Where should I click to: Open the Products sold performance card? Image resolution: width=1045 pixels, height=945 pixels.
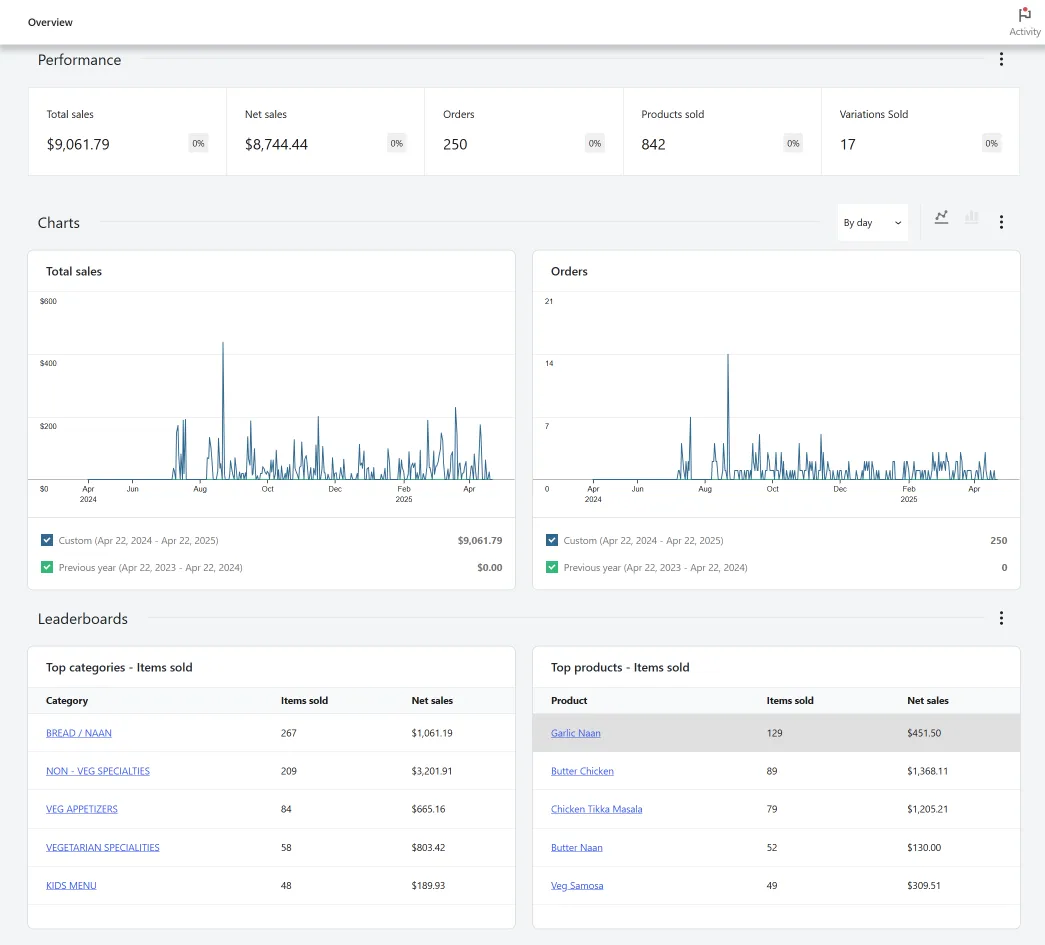(x=722, y=131)
